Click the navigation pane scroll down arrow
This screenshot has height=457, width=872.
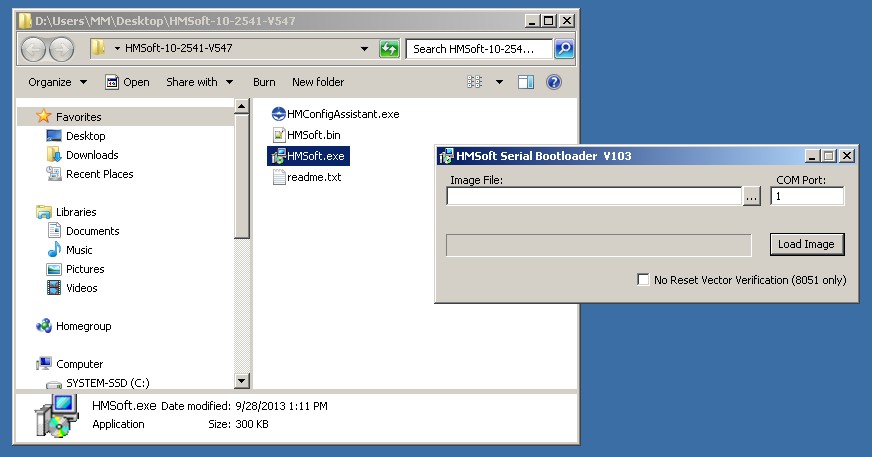point(241,381)
